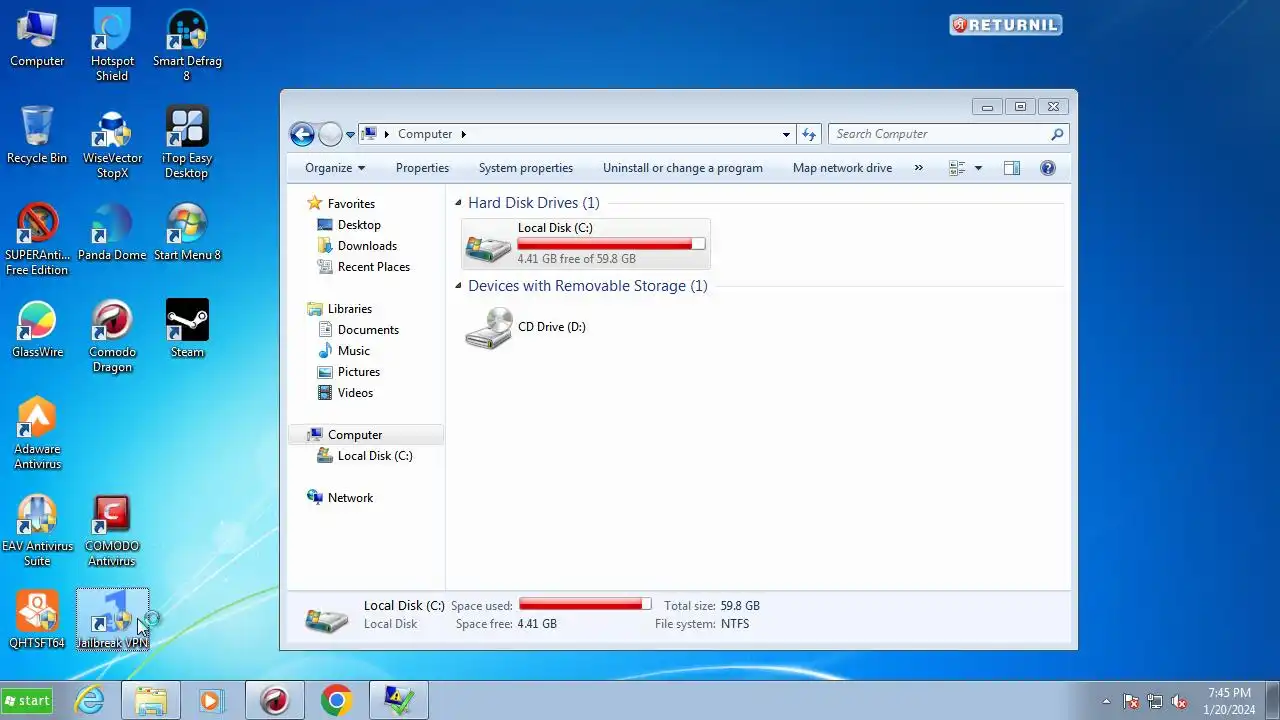Viewport: 1280px width, 720px height.
Task: Open Hotspot Shield desktop shortcut
Action: (112, 45)
